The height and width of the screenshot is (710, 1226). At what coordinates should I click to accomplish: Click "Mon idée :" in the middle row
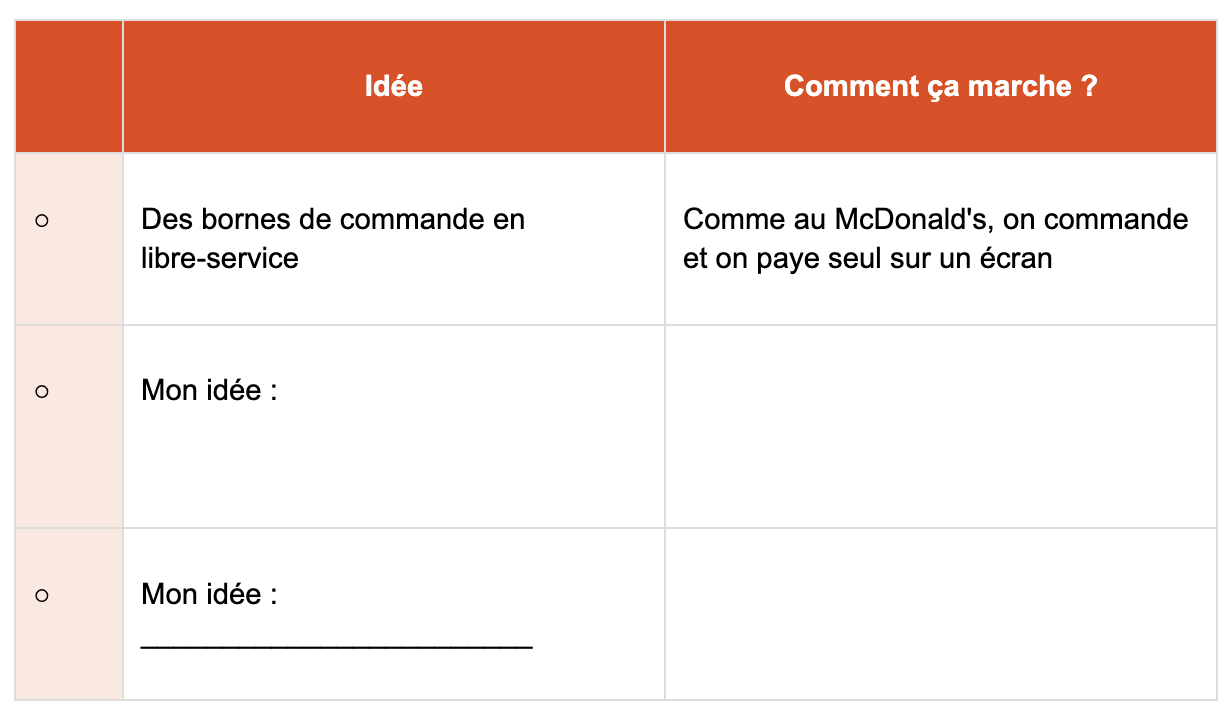tap(209, 390)
